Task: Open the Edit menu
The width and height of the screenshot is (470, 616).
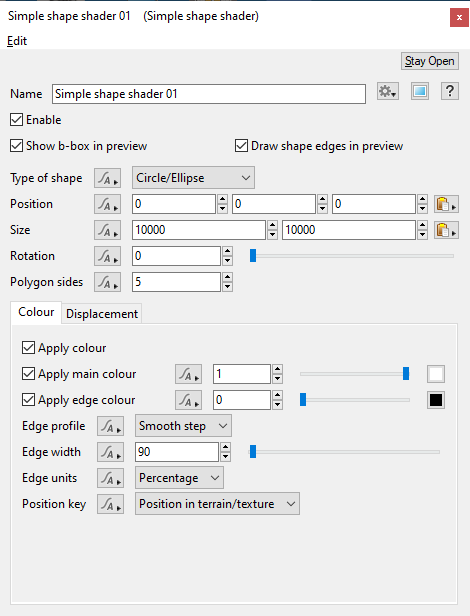Action: point(17,41)
